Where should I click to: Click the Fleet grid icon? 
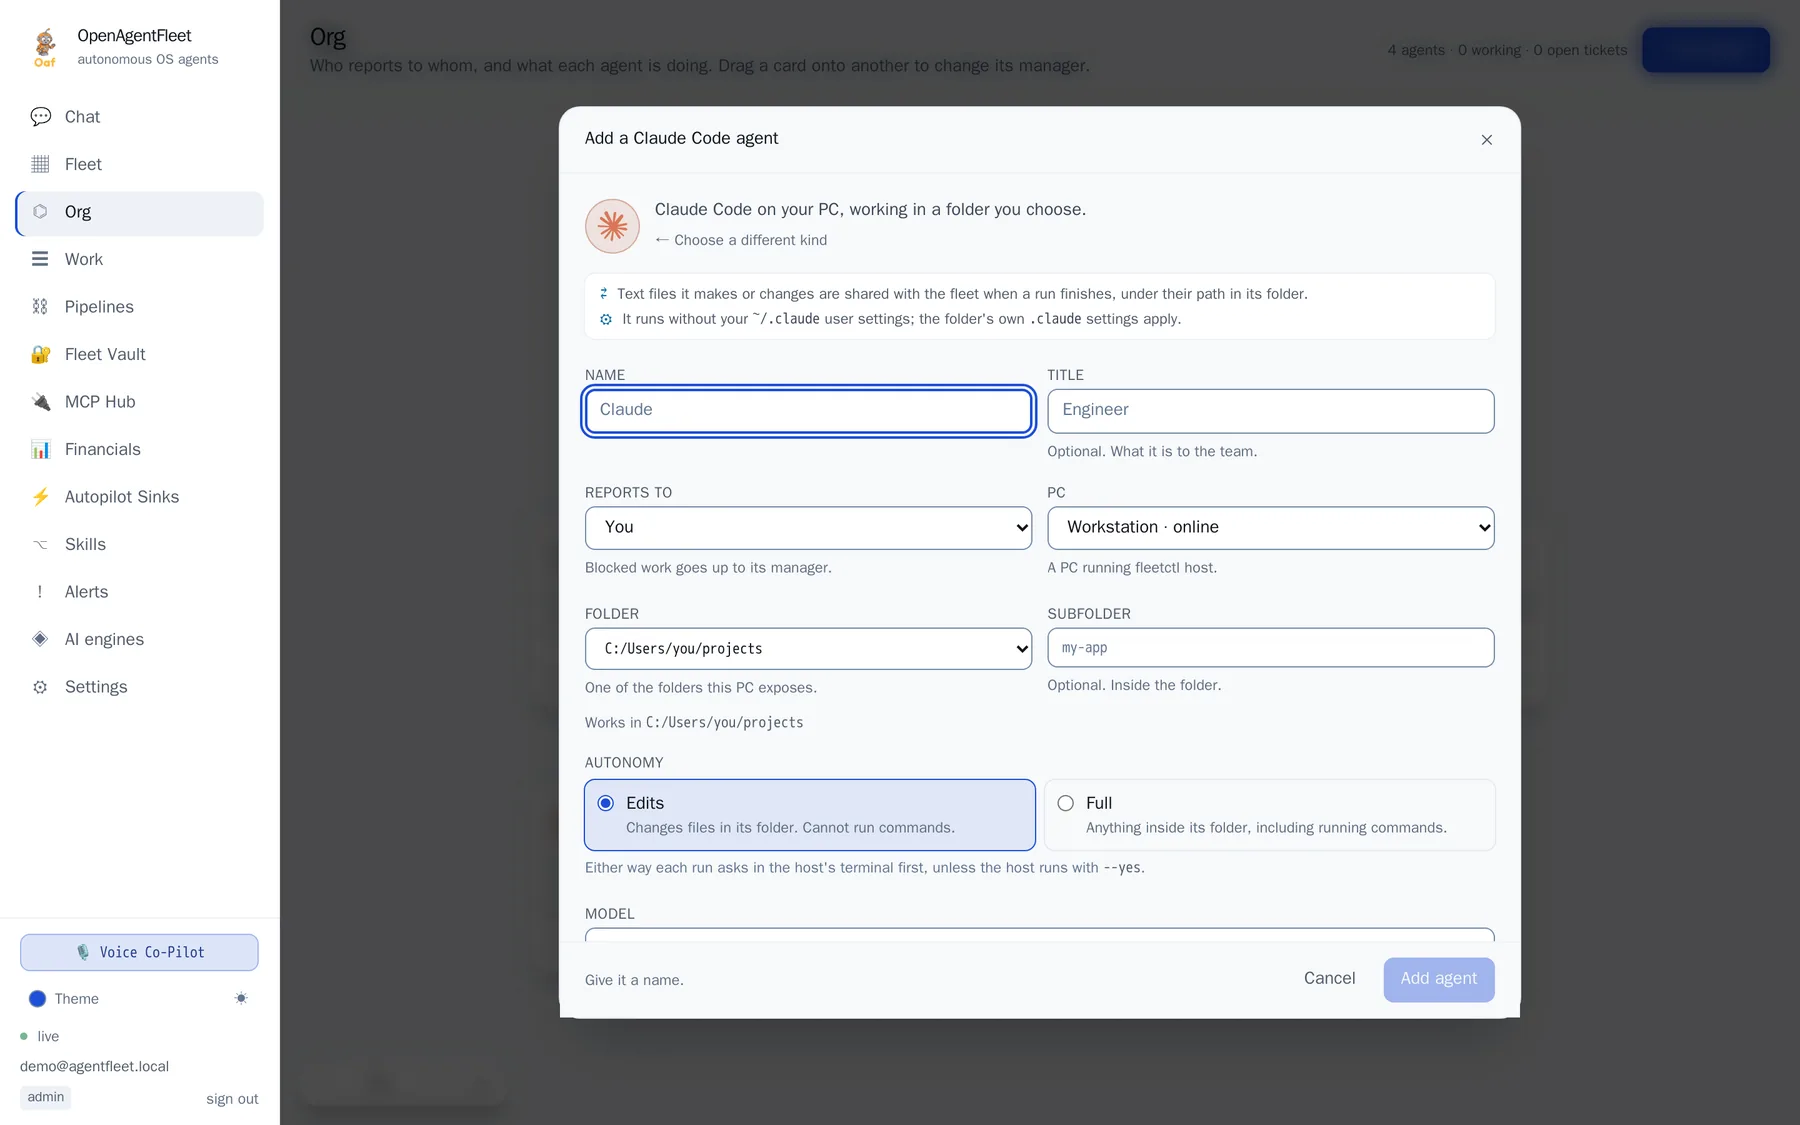(40, 164)
